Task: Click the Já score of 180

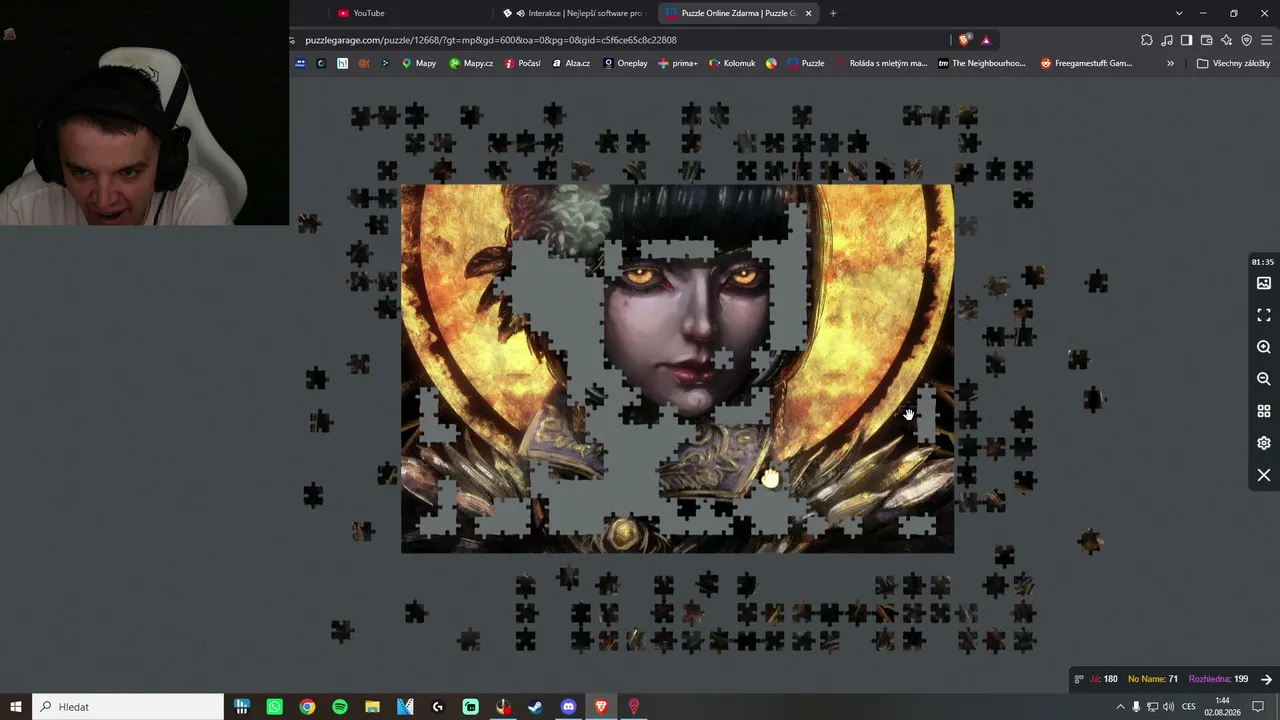Action: [x=1104, y=679]
